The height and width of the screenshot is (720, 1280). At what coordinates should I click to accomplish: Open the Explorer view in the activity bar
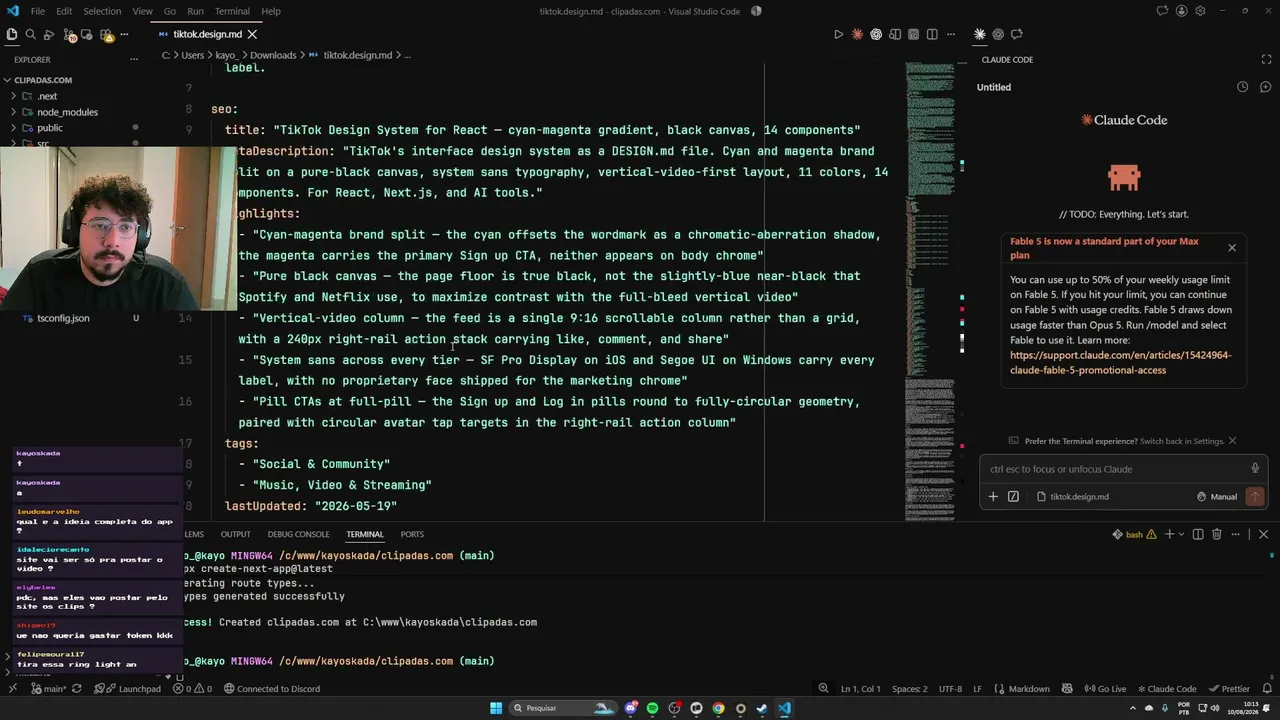click(x=11, y=34)
